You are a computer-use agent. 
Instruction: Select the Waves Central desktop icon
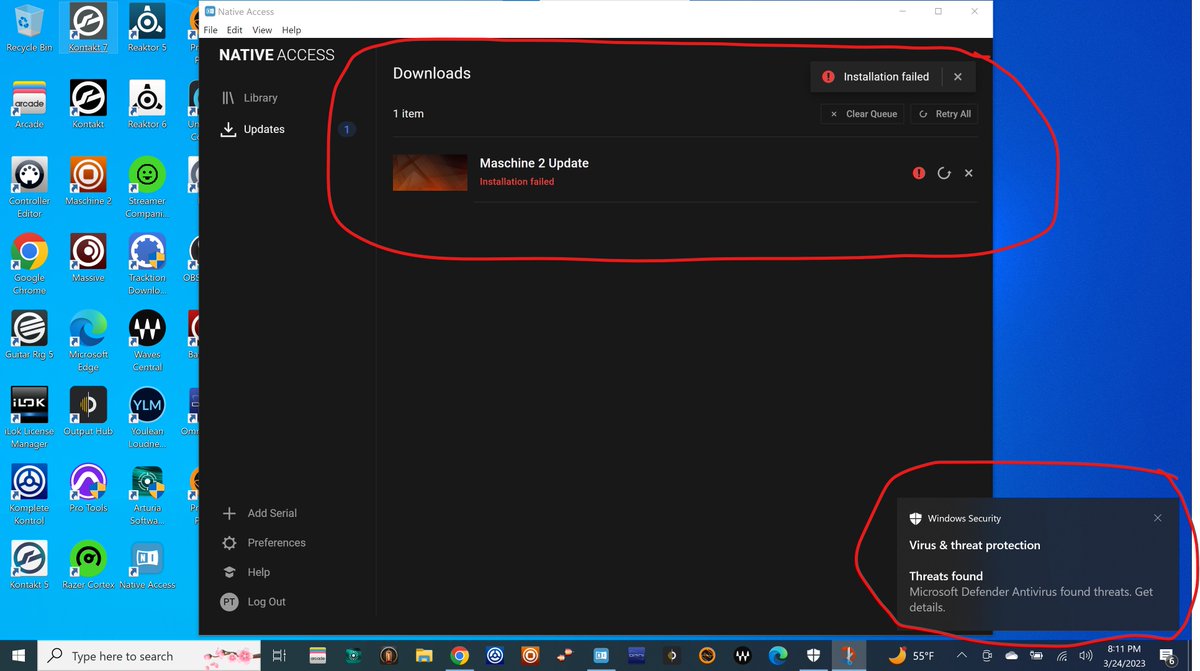tap(147, 341)
